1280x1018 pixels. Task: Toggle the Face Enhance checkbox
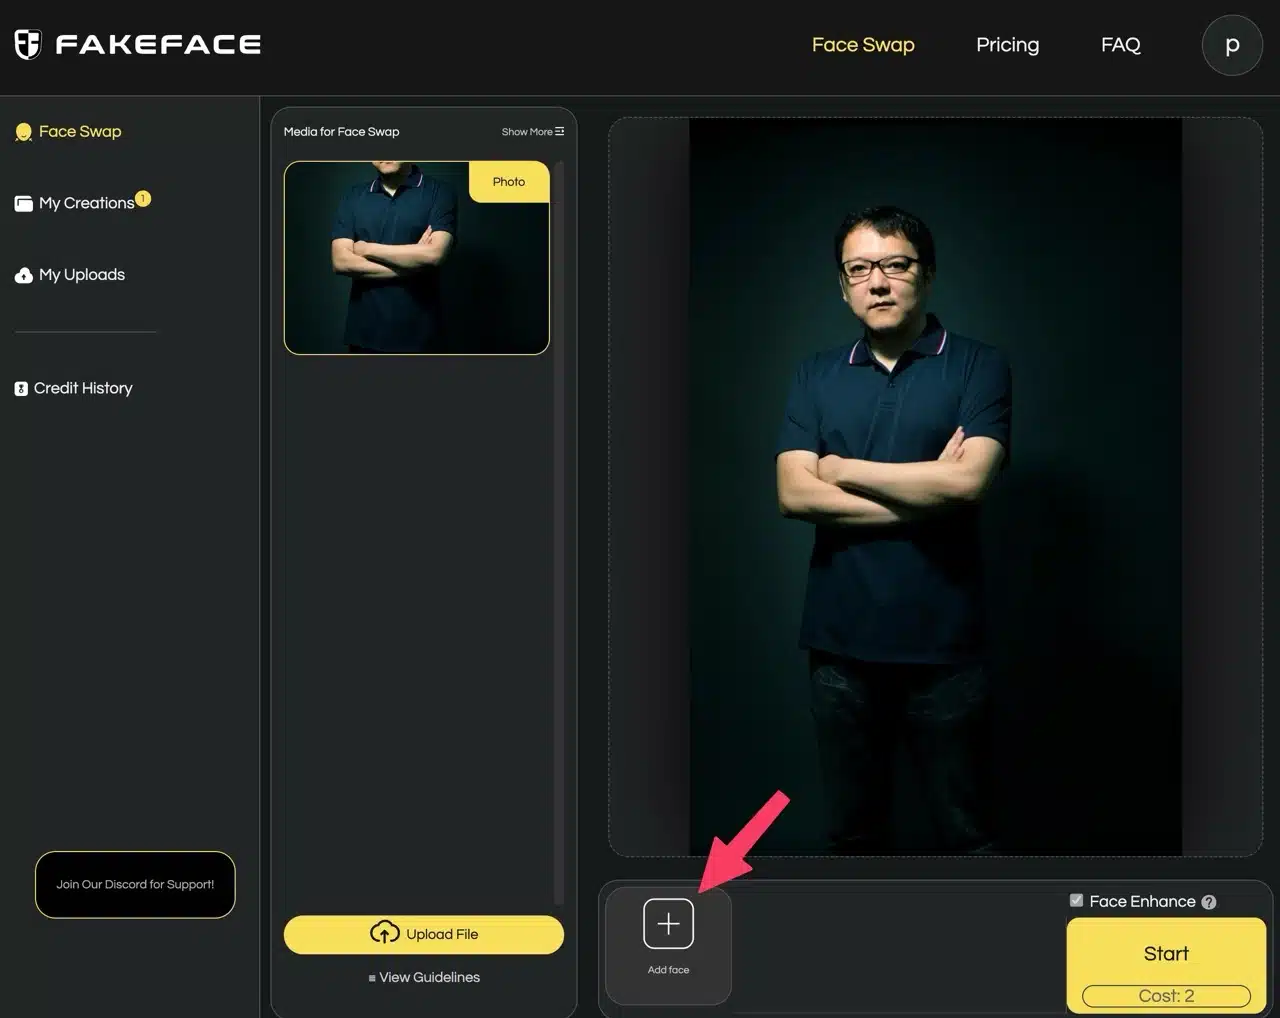coord(1076,900)
